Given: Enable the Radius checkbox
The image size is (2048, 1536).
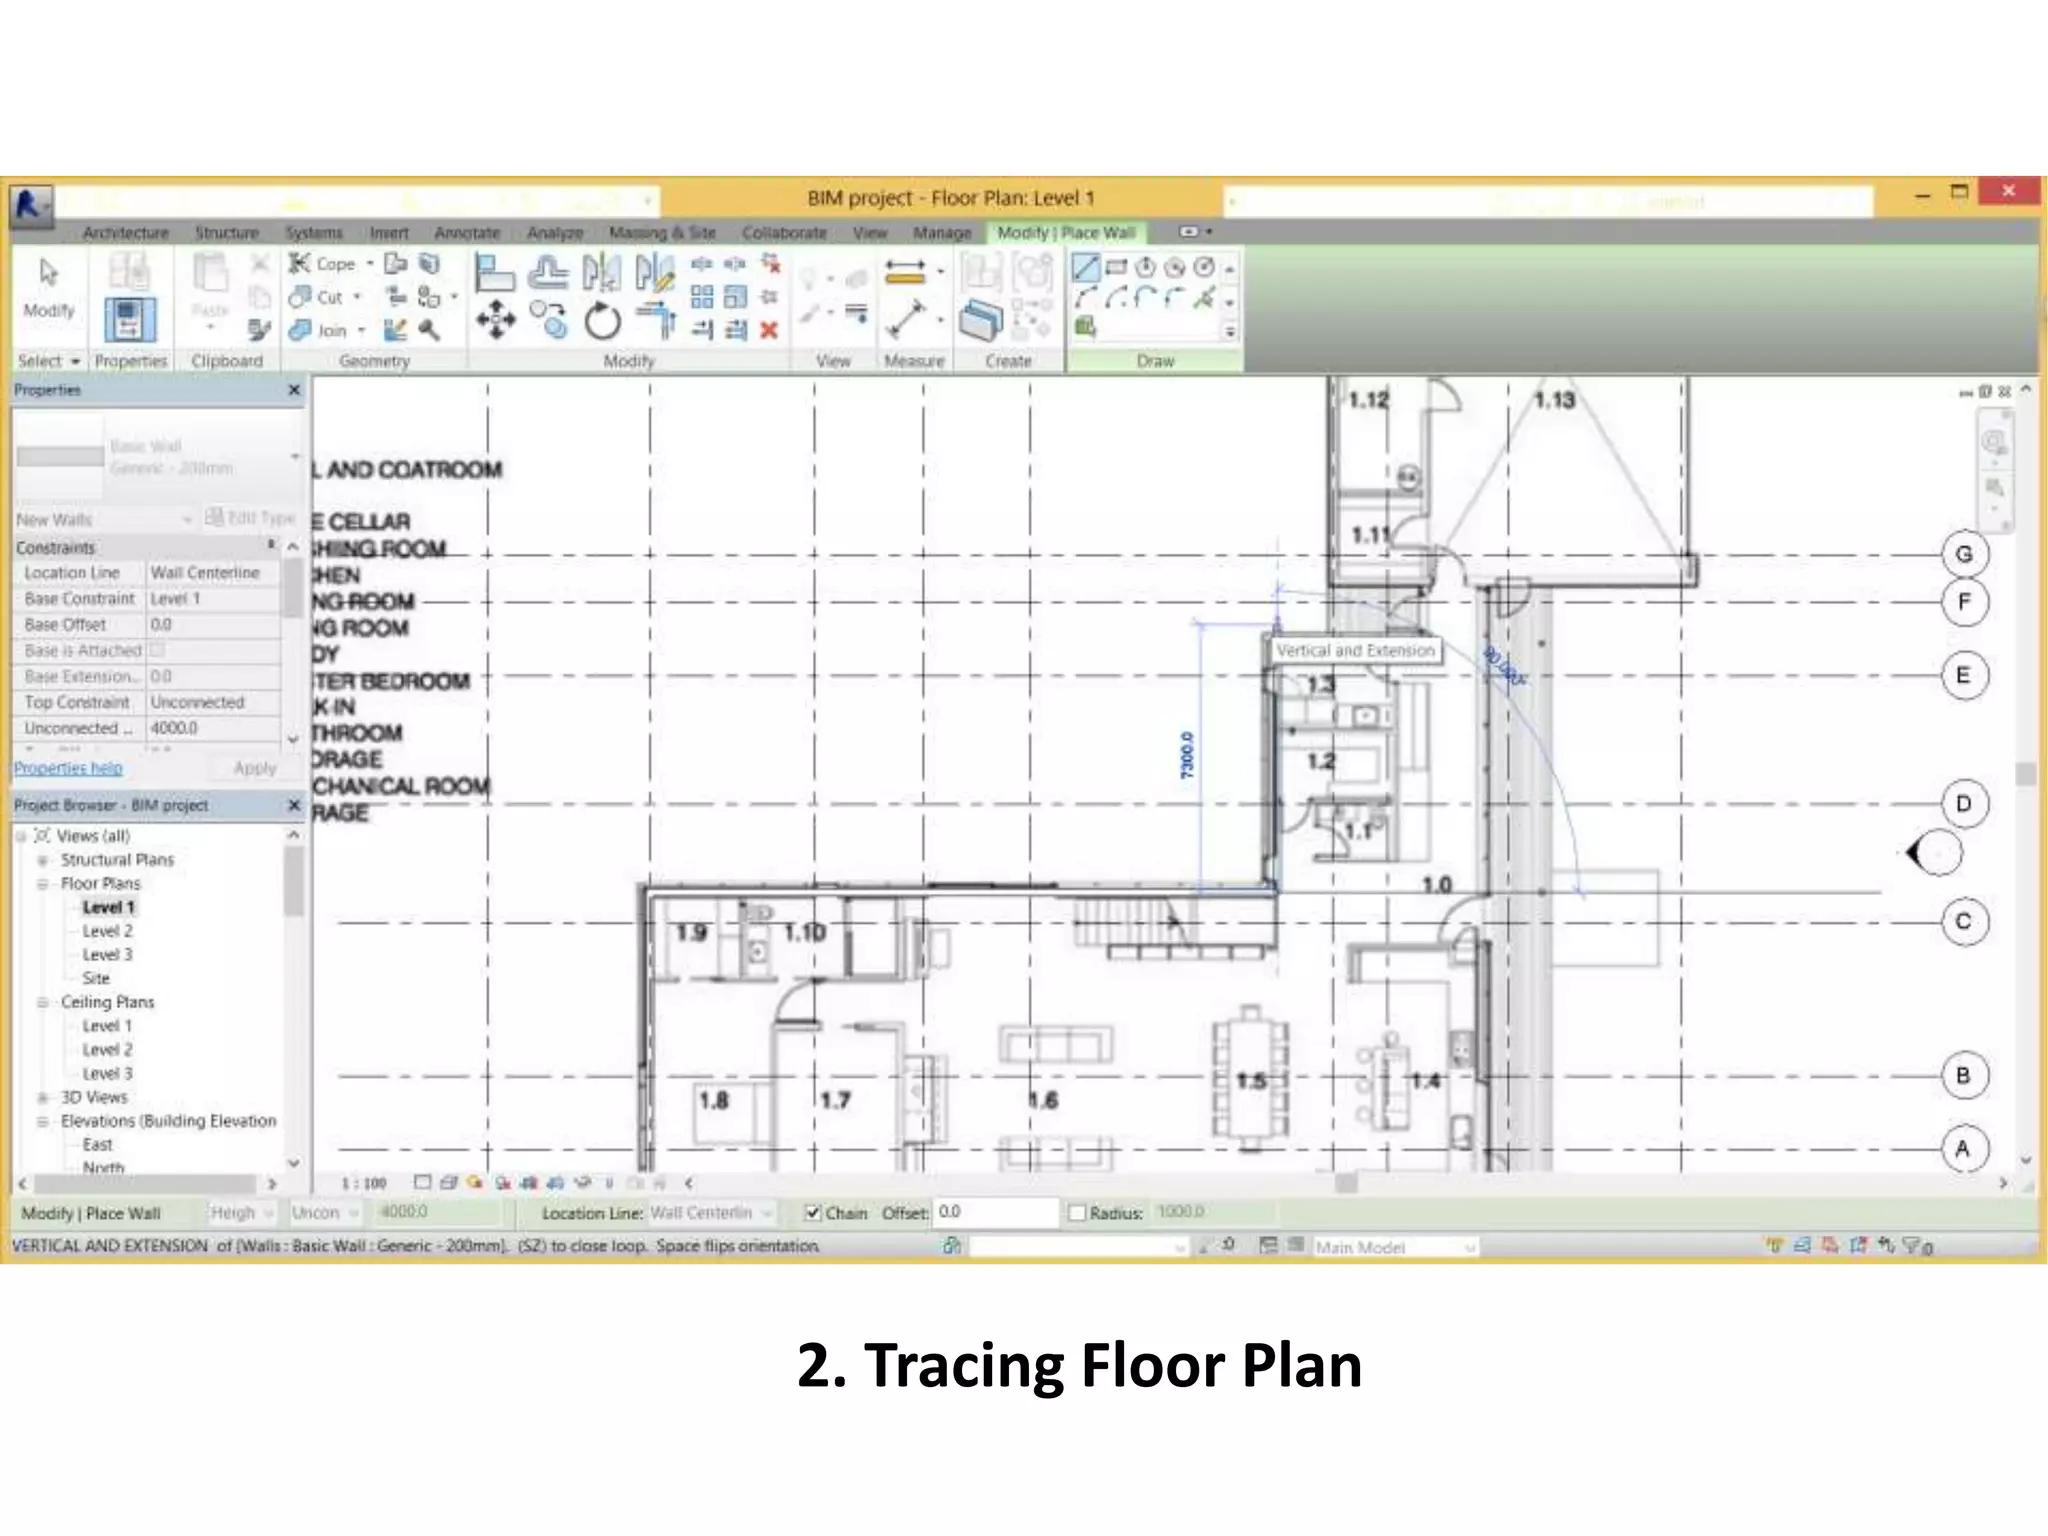Looking at the screenshot, I should [1077, 1213].
